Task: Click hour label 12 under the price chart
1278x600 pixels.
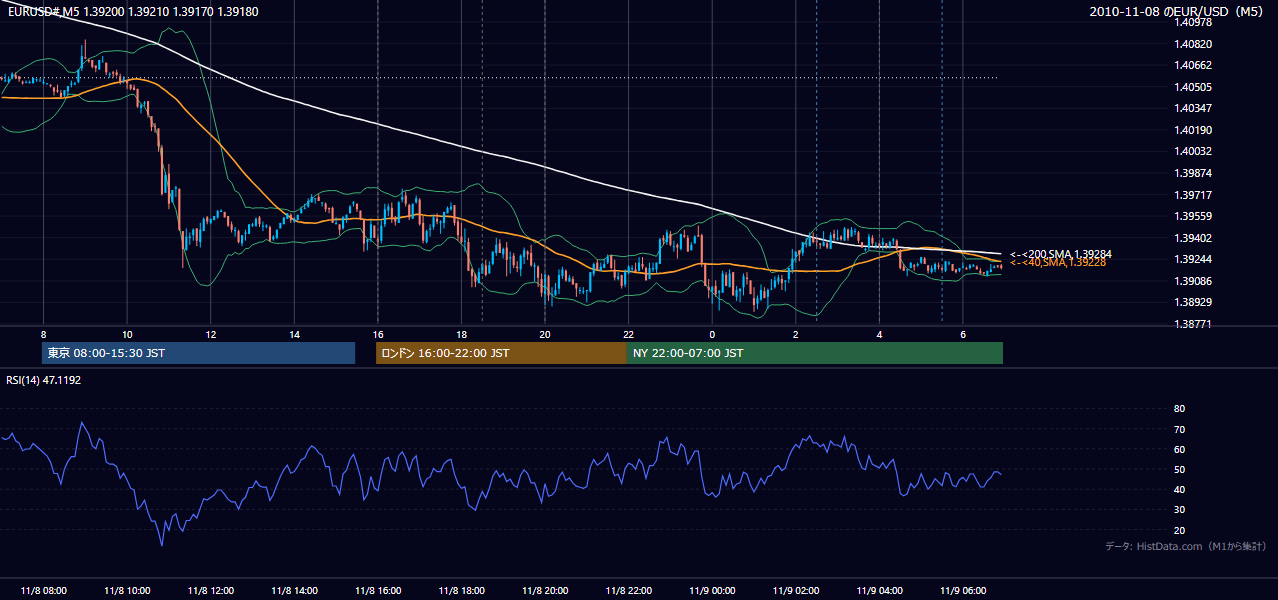Action: click(210, 334)
